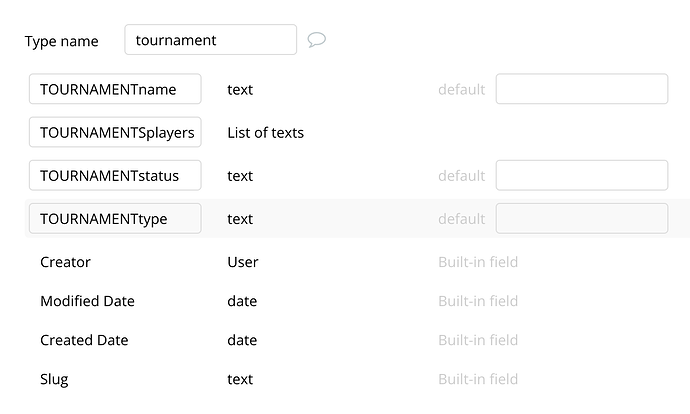Select the Creator built-in field row

(66, 262)
